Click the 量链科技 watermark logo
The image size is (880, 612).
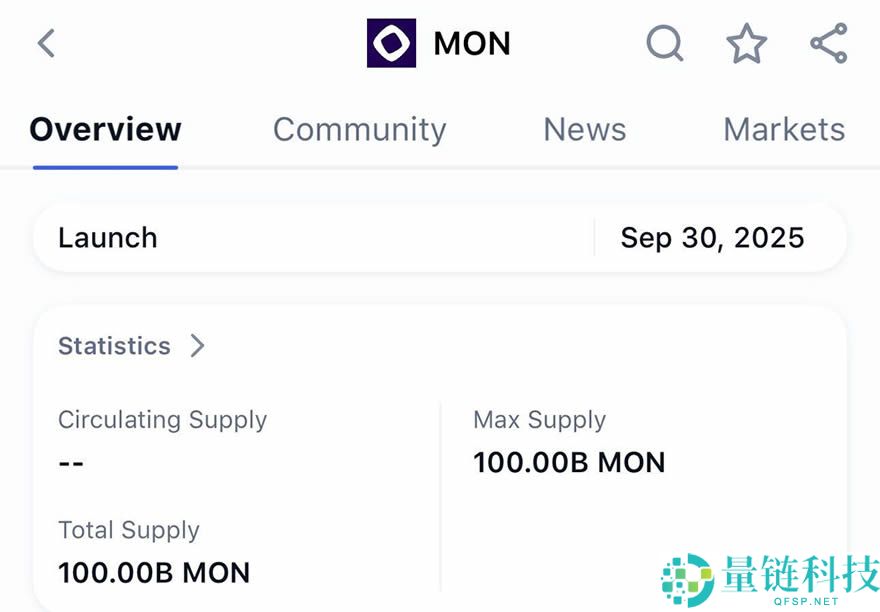[687, 577]
